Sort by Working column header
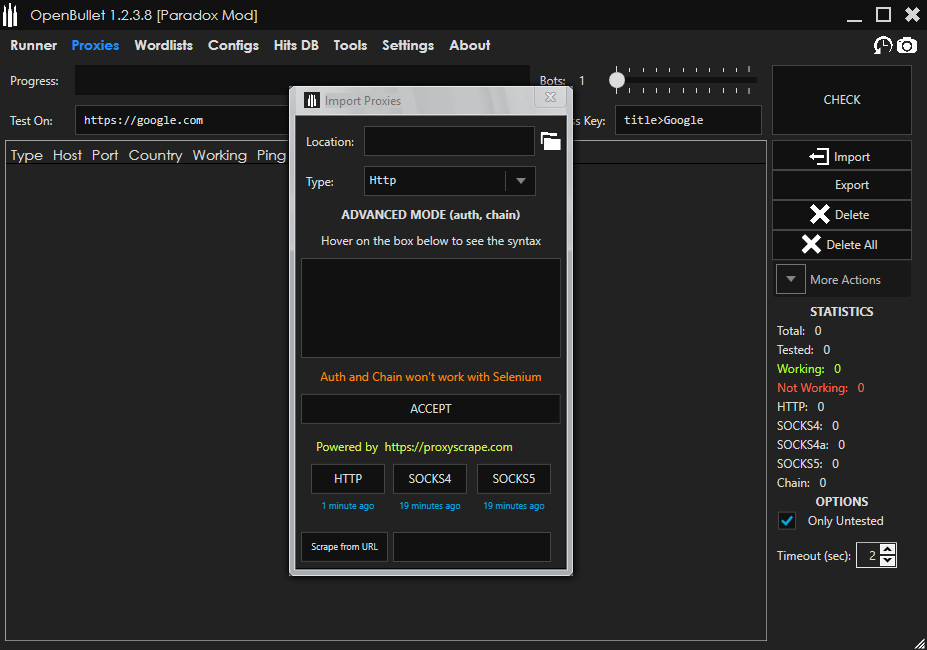This screenshot has height=650, width=927. [x=219, y=155]
